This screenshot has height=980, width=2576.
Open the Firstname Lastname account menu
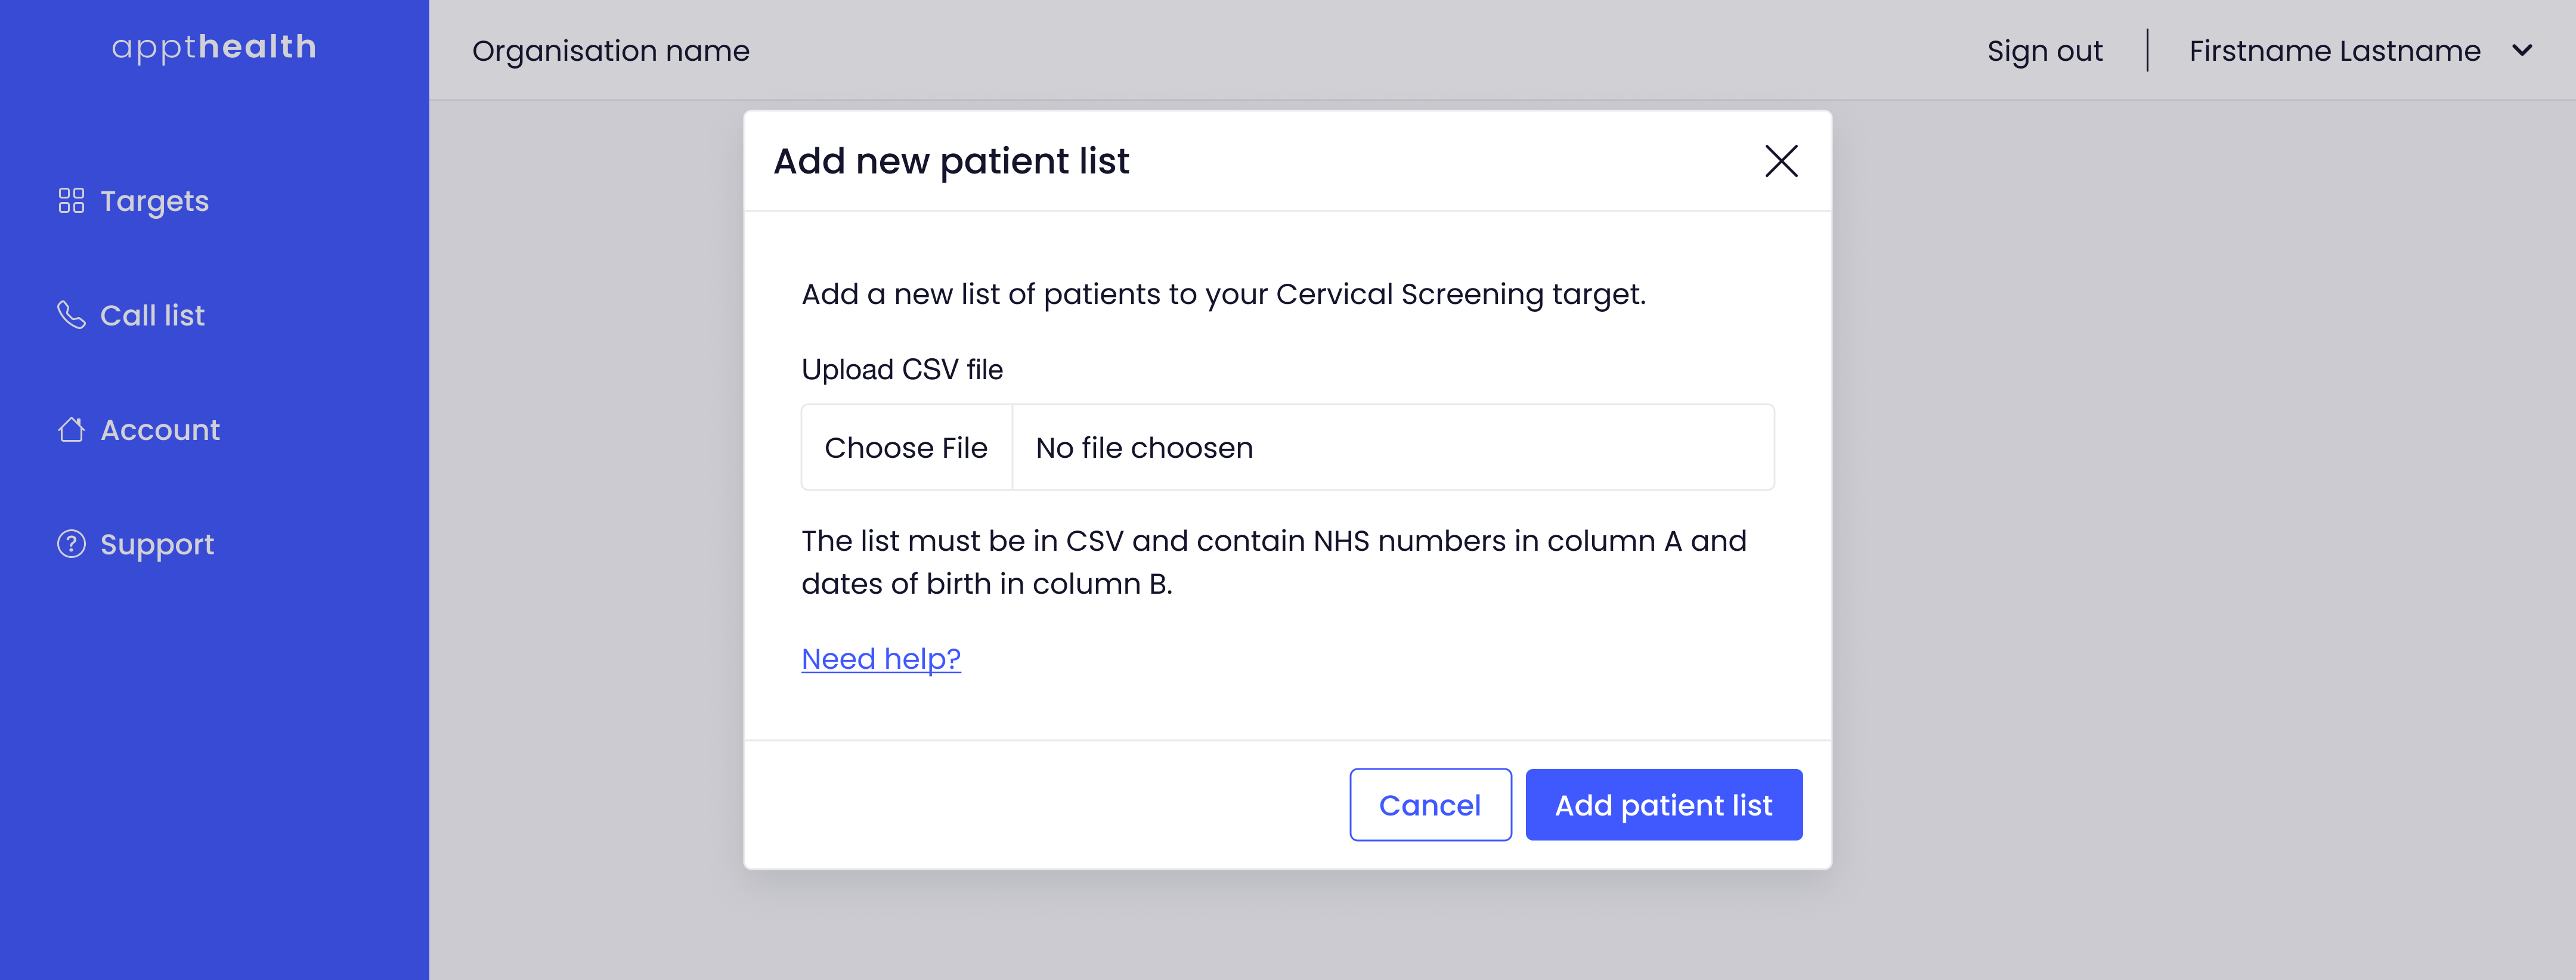point(2335,51)
